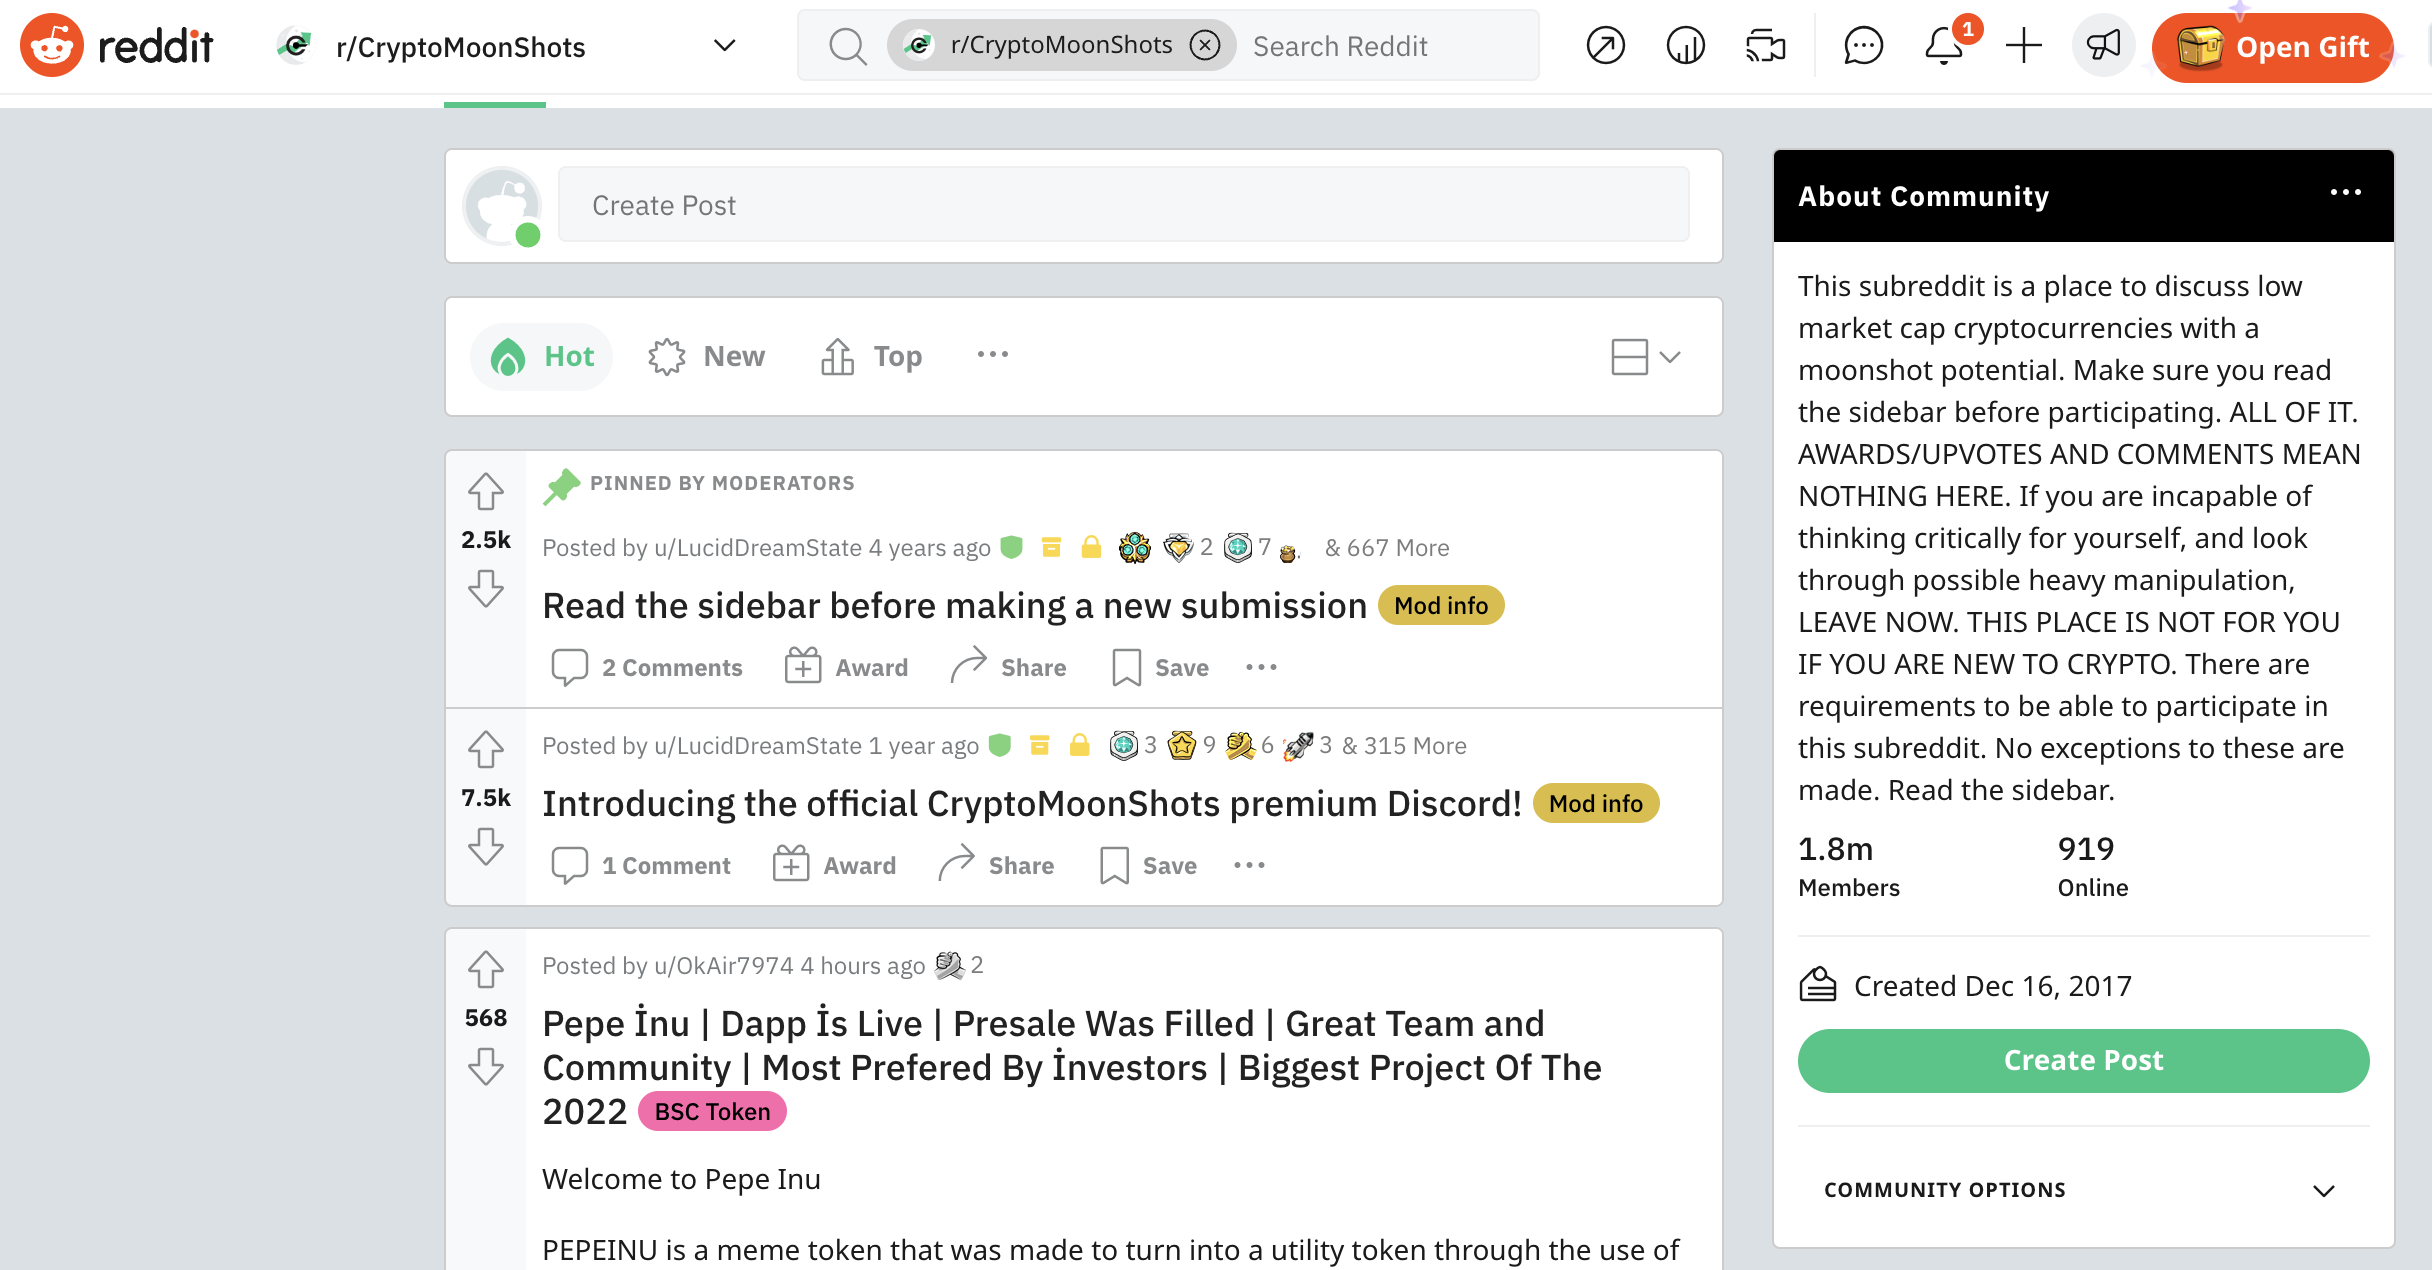
Task: Open About Community options ellipsis
Action: pos(2345,193)
